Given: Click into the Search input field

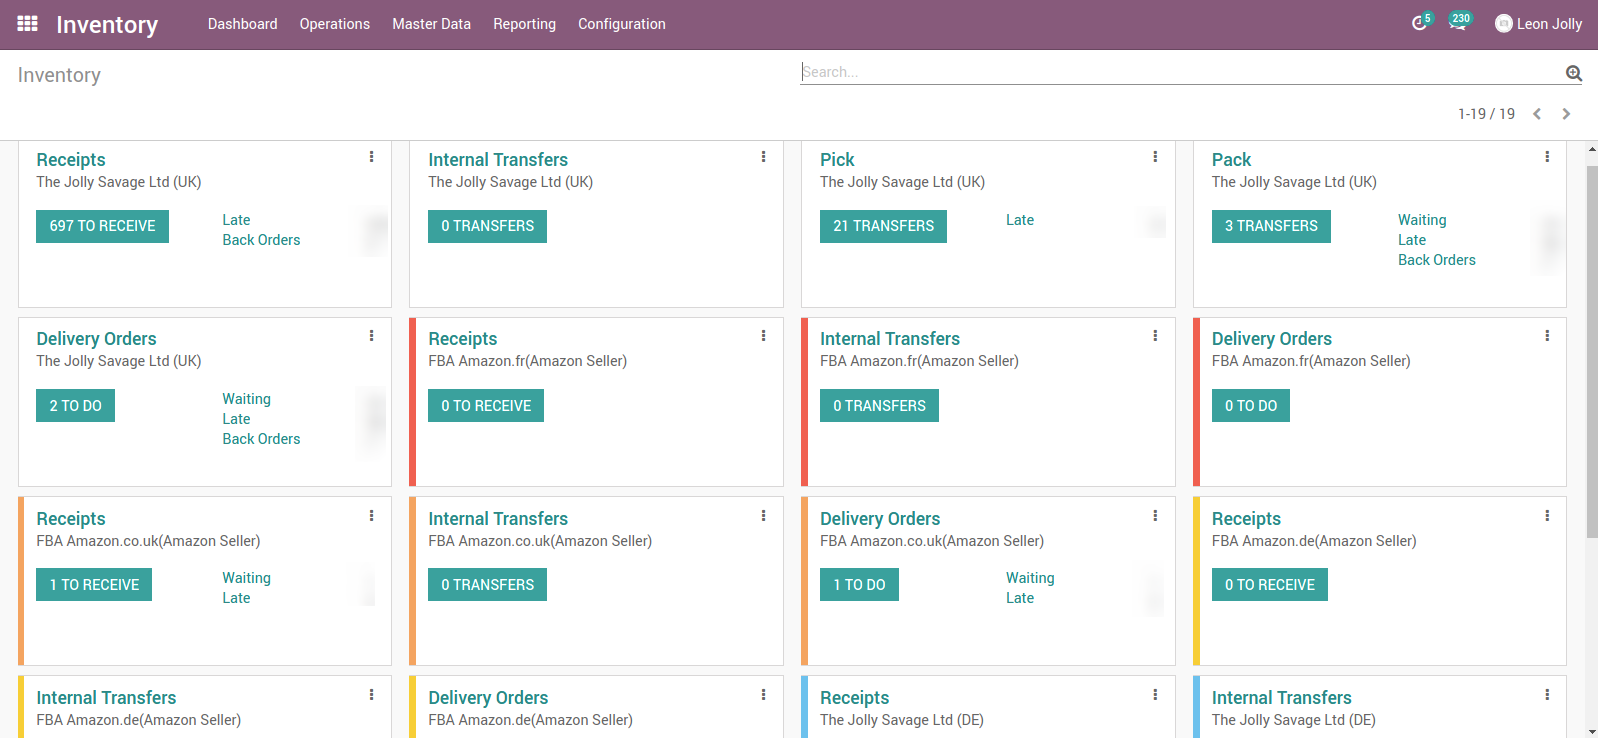Looking at the screenshot, I should pyautogui.click(x=1180, y=72).
